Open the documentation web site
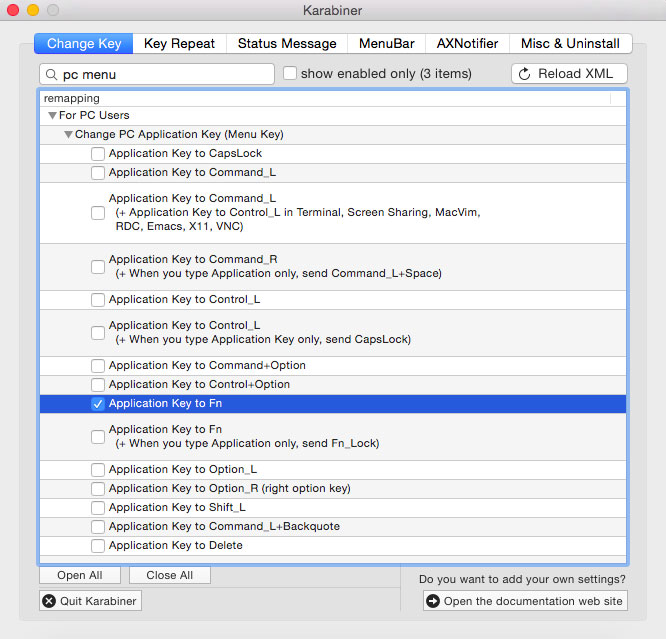Image resolution: width=666 pixels, height=639 pixels. pos(525,601)
